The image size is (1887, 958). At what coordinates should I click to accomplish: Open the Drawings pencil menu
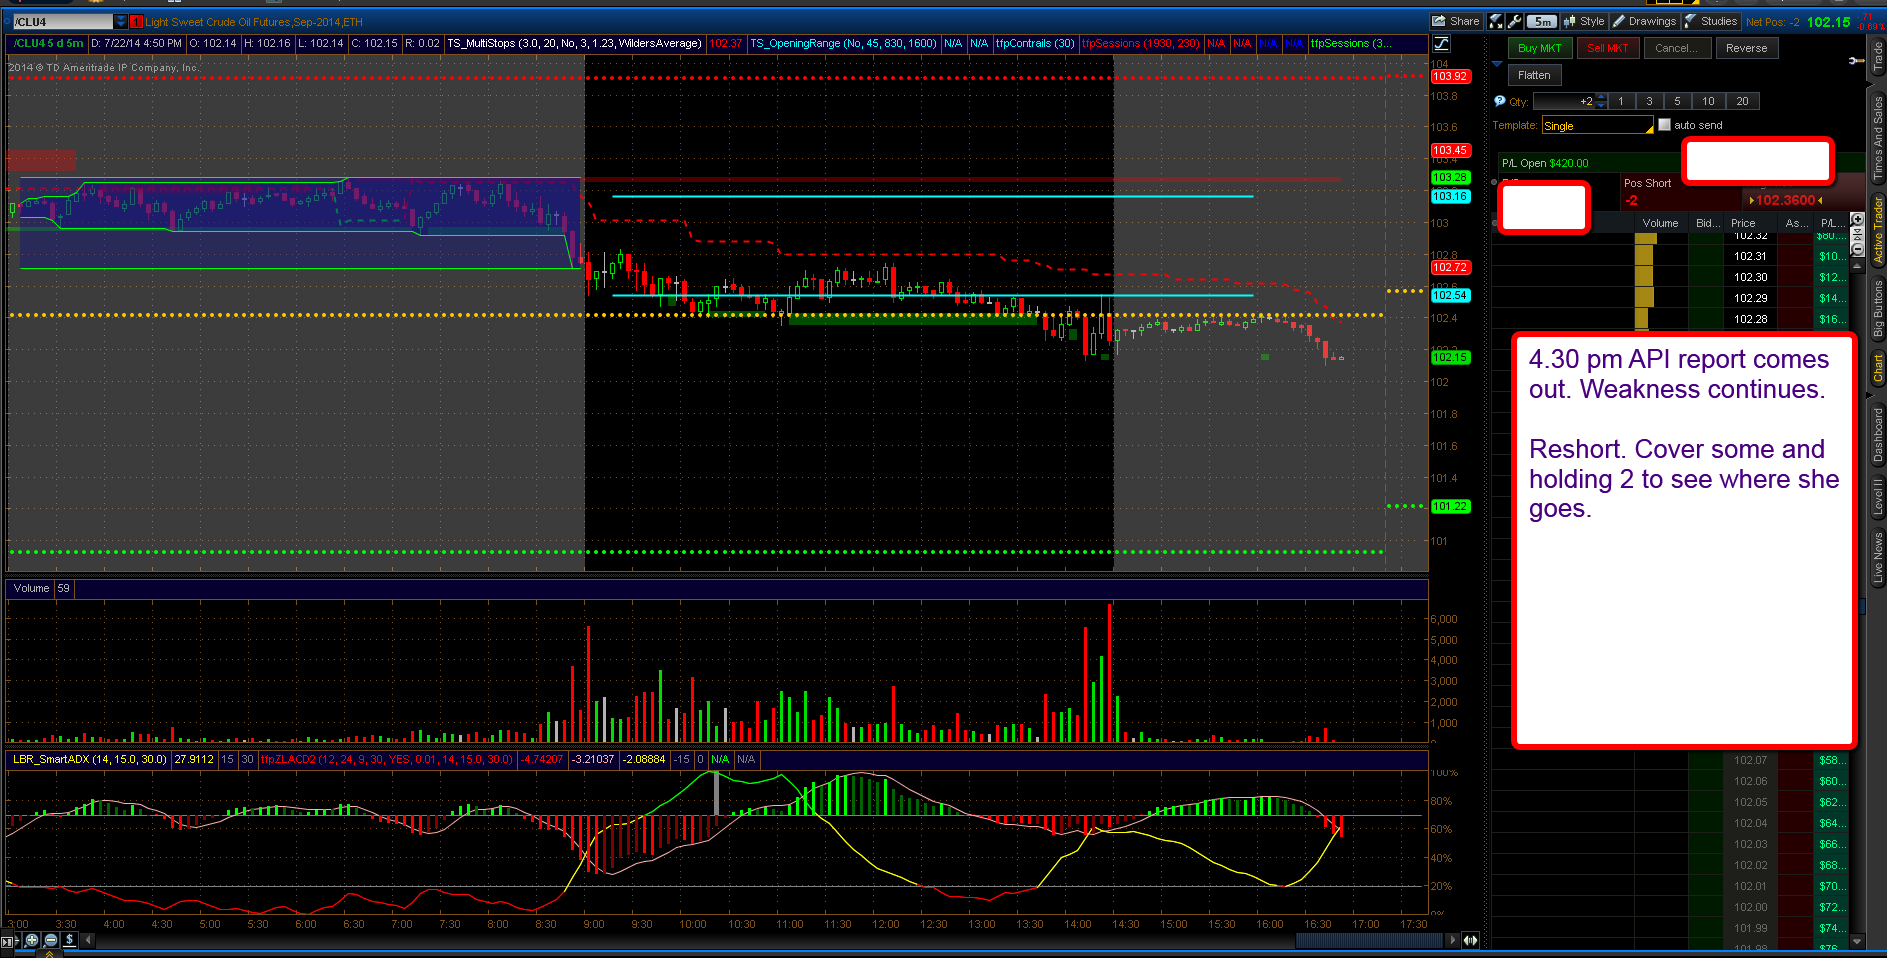click(x=1645, y=21)
